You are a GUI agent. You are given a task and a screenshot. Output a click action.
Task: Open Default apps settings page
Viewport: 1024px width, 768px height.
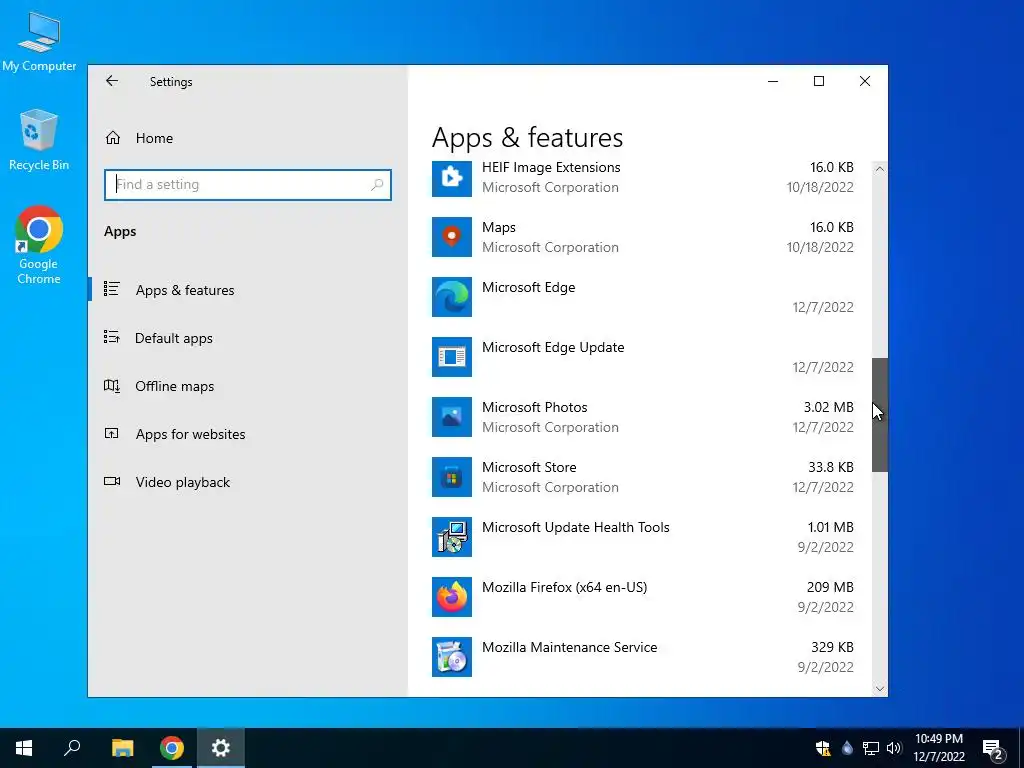click(x=174, y=338)
